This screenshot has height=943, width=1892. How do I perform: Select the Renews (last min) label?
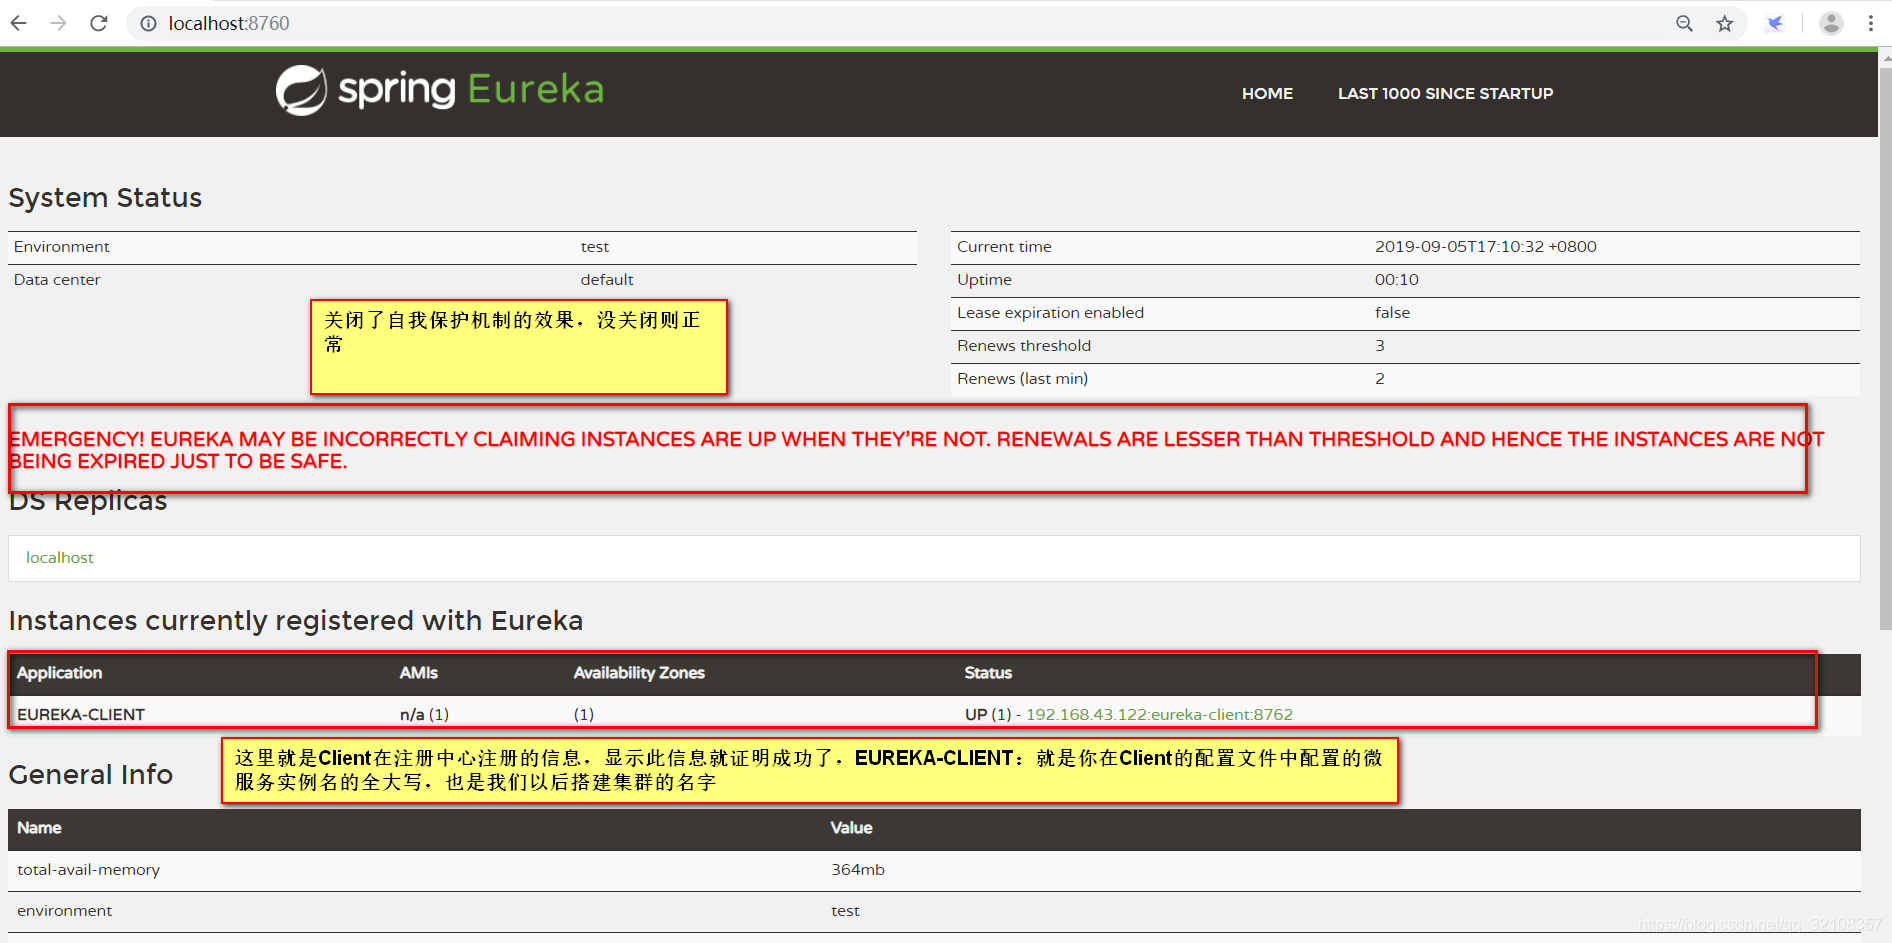click(1022, 379)
